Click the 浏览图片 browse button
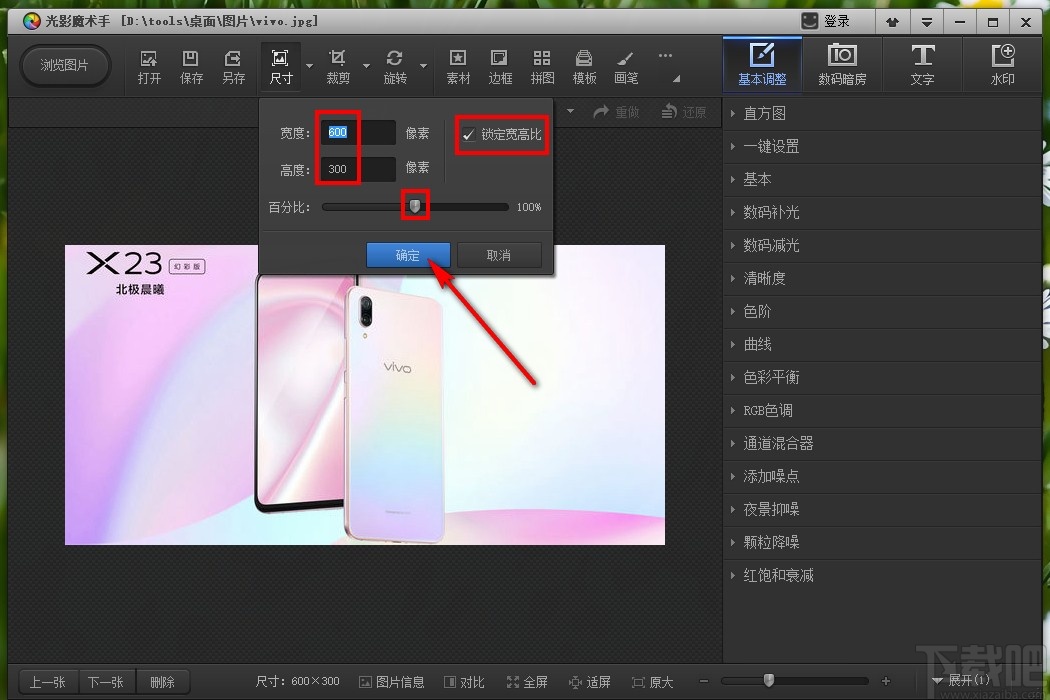The width and height of the screenshot is (1050, 700). coord(64,65)
